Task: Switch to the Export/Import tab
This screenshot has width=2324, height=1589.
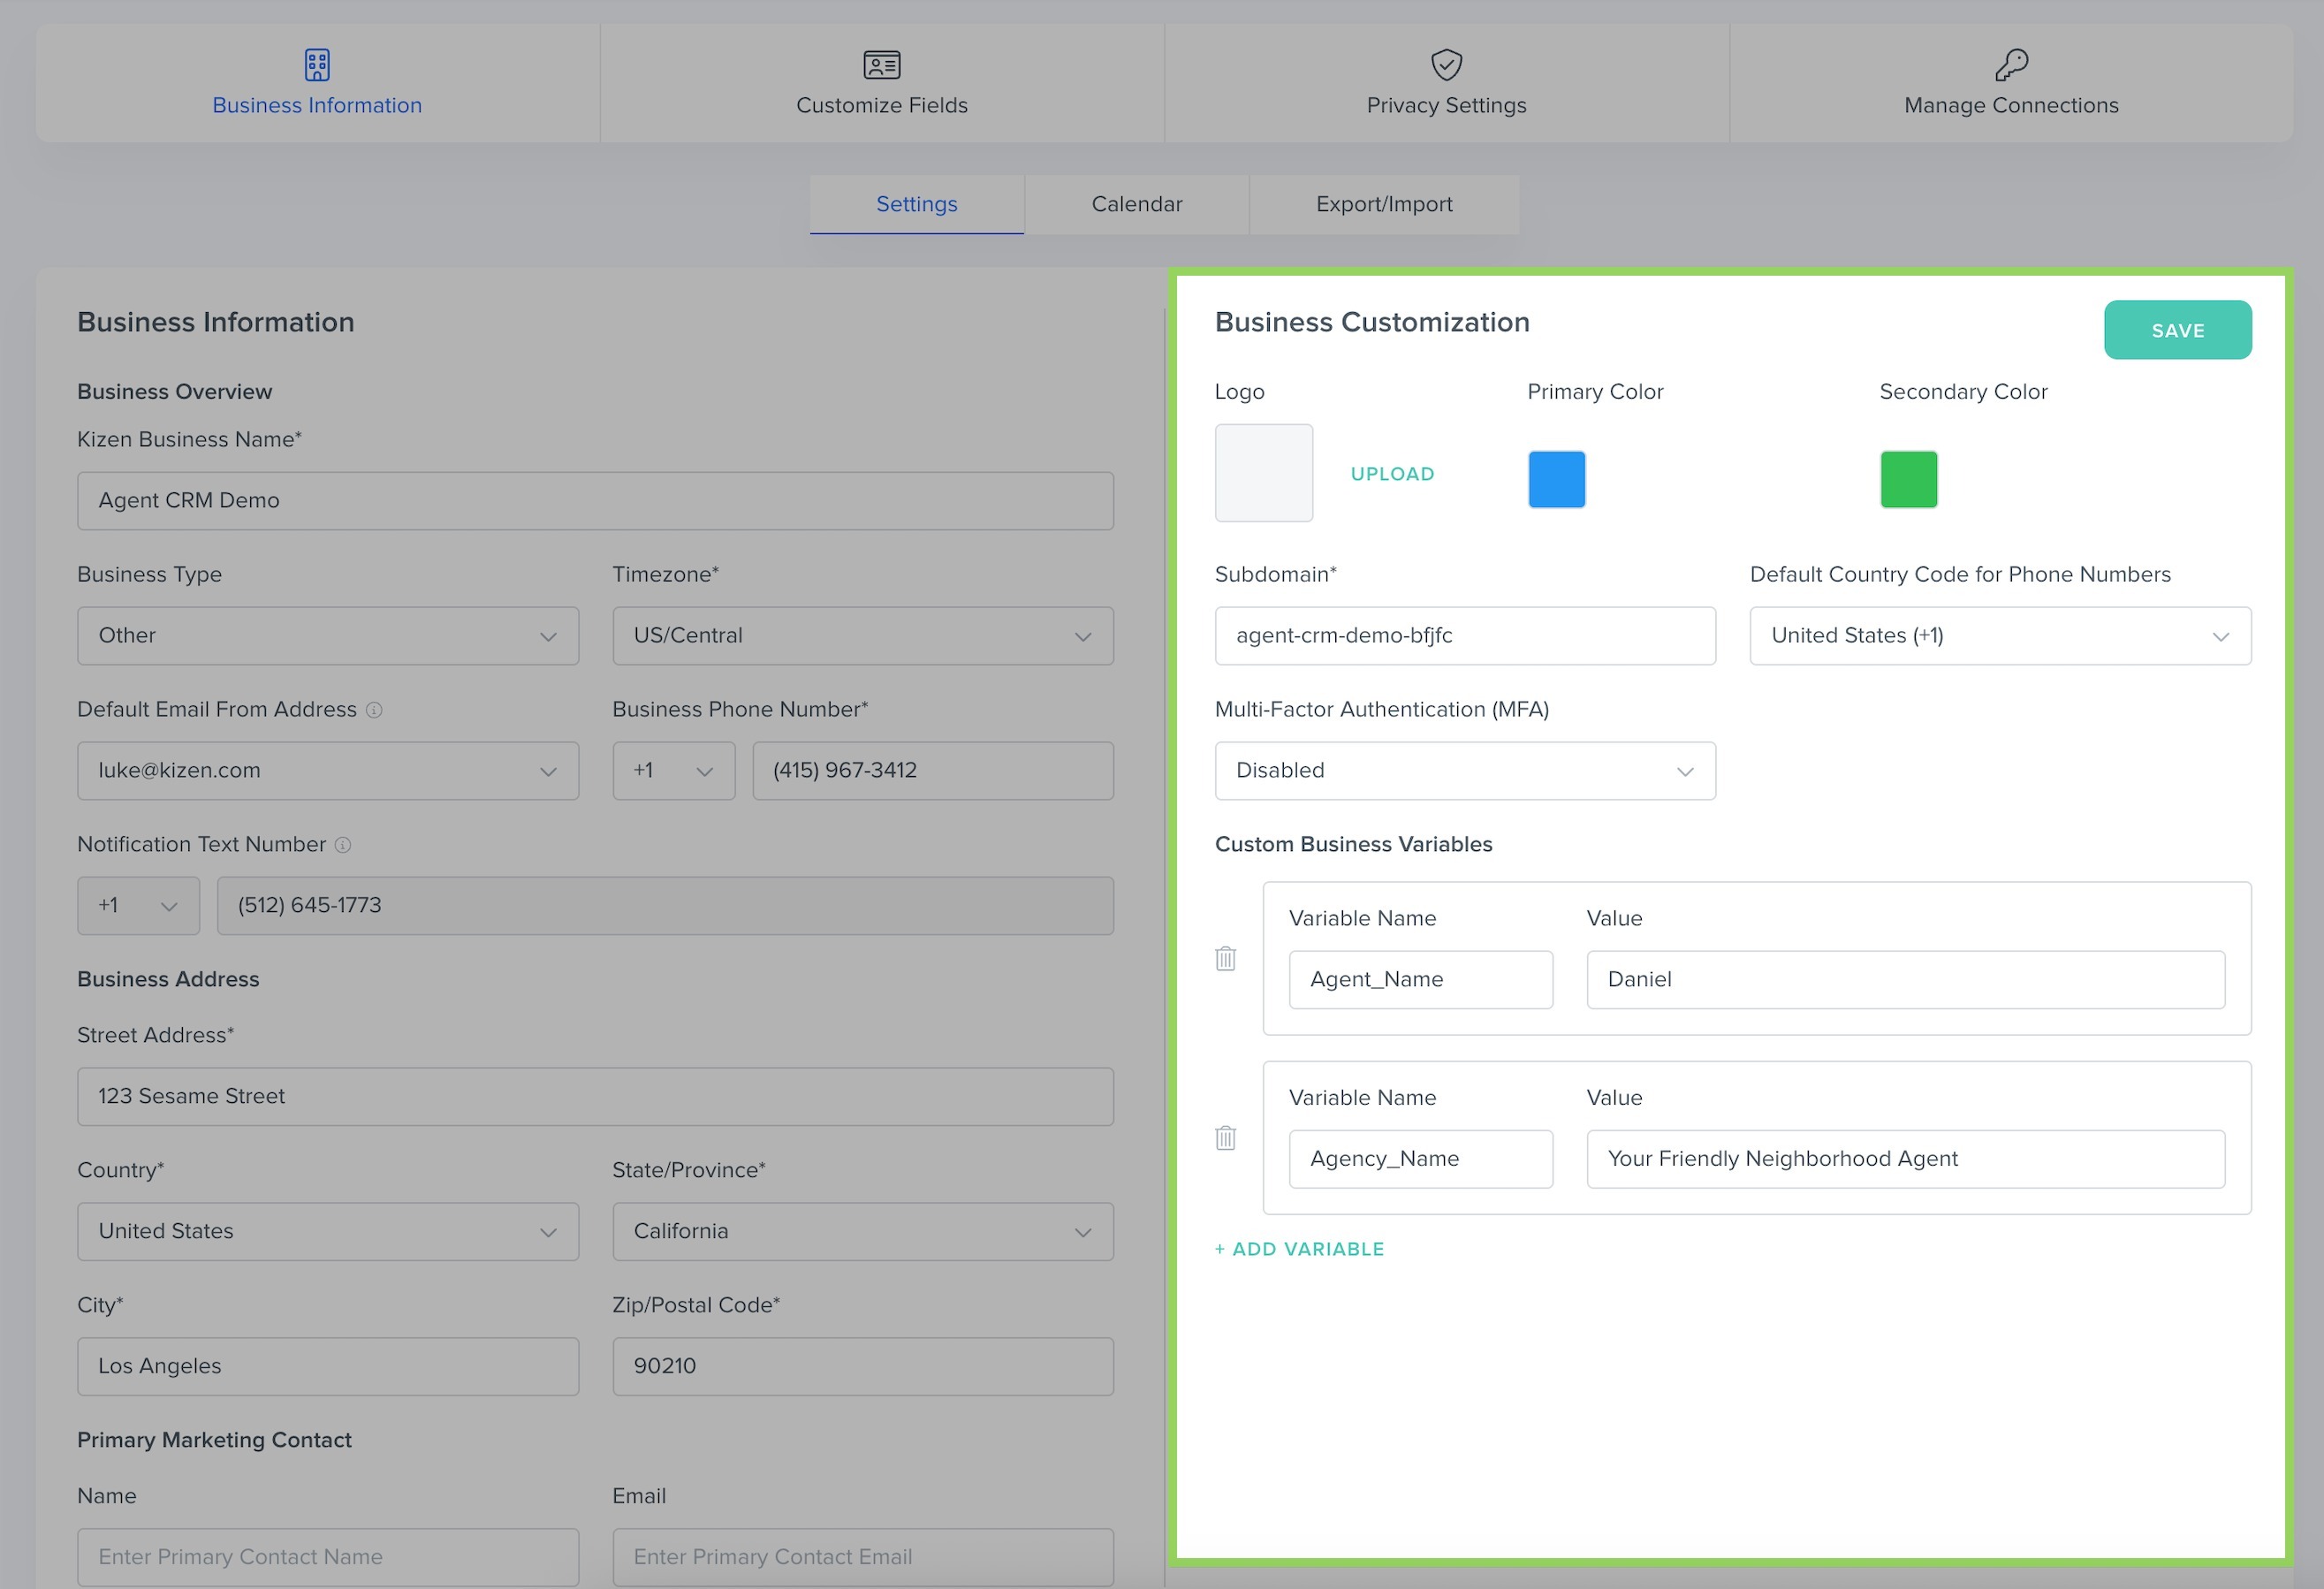Action: (1383, 204)
